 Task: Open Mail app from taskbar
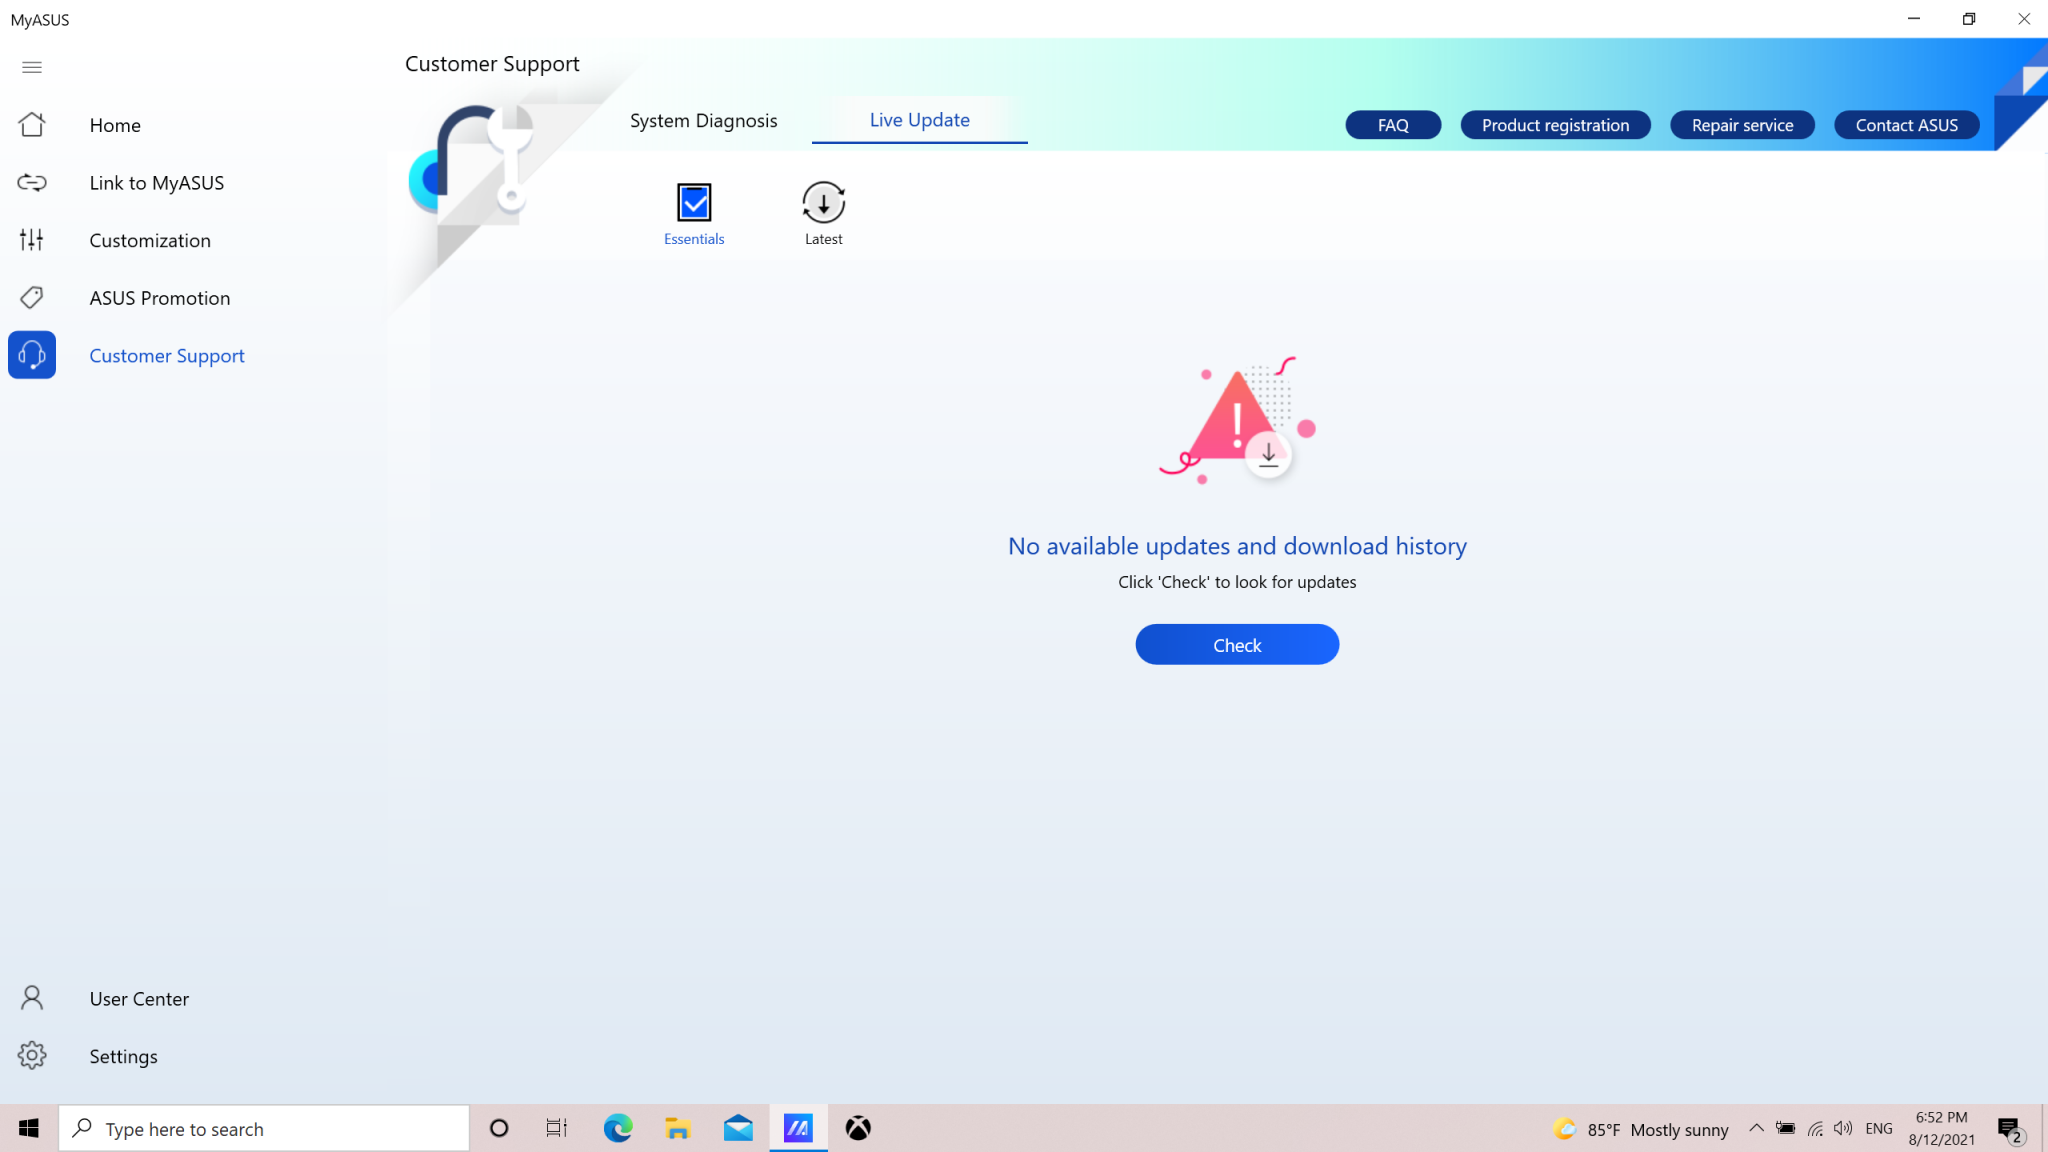[738, 1128]
